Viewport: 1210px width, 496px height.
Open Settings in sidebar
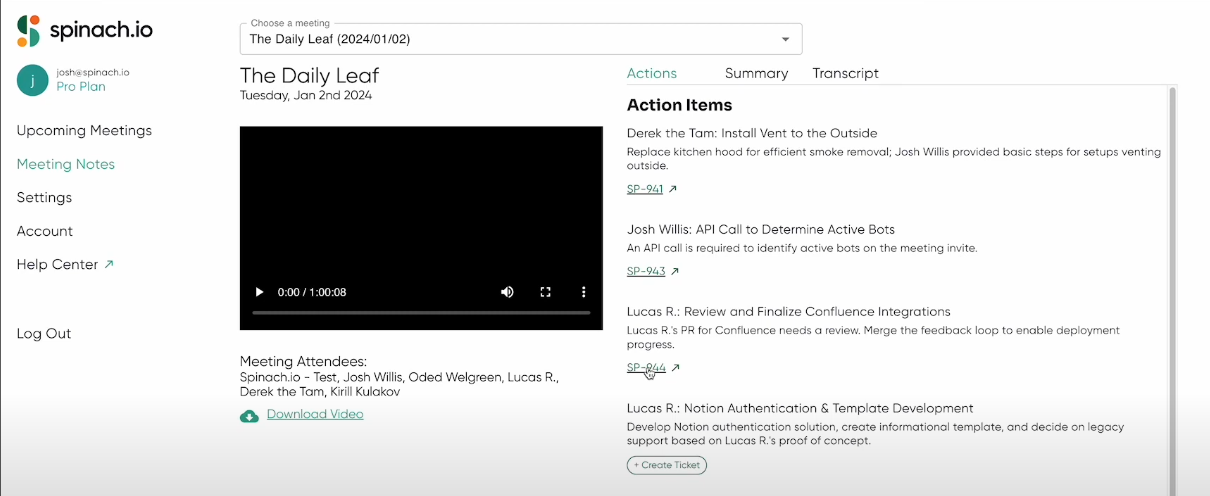(x=44, y=197)
